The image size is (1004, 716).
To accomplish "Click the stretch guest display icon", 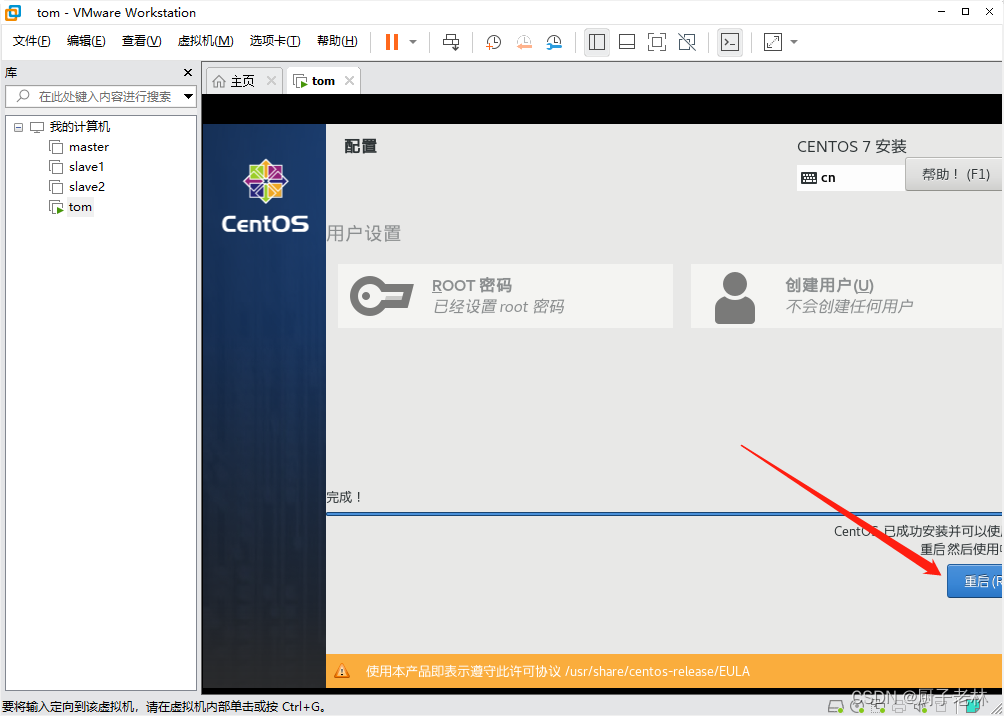I will [x=773, y=42].
